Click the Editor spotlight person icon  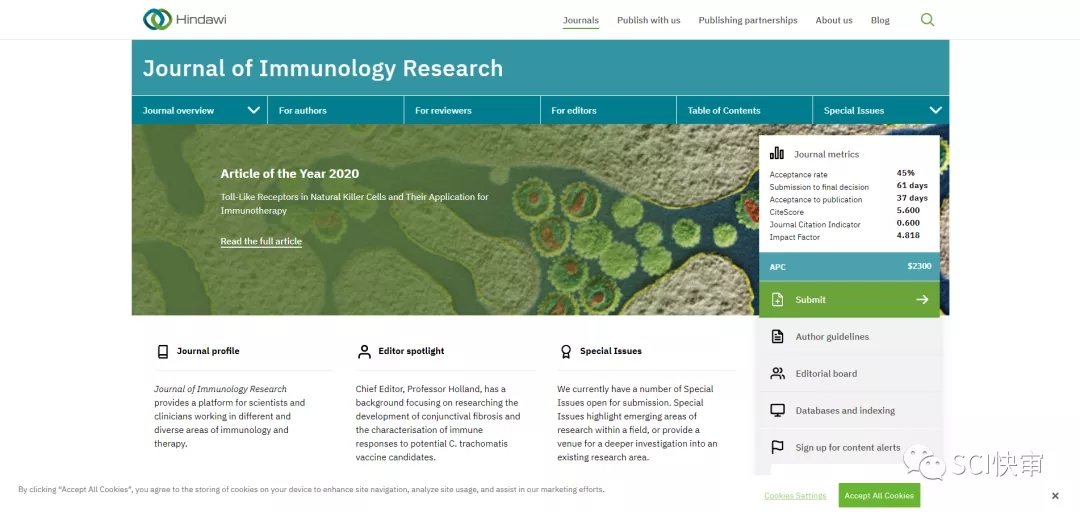[364, 352]
